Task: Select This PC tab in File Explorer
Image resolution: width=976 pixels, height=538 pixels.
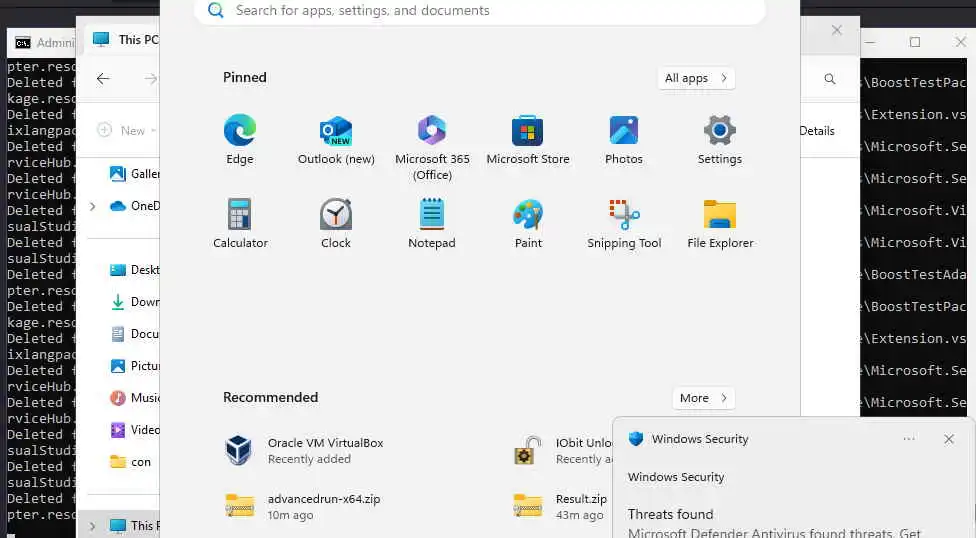Action: (124, 40)
